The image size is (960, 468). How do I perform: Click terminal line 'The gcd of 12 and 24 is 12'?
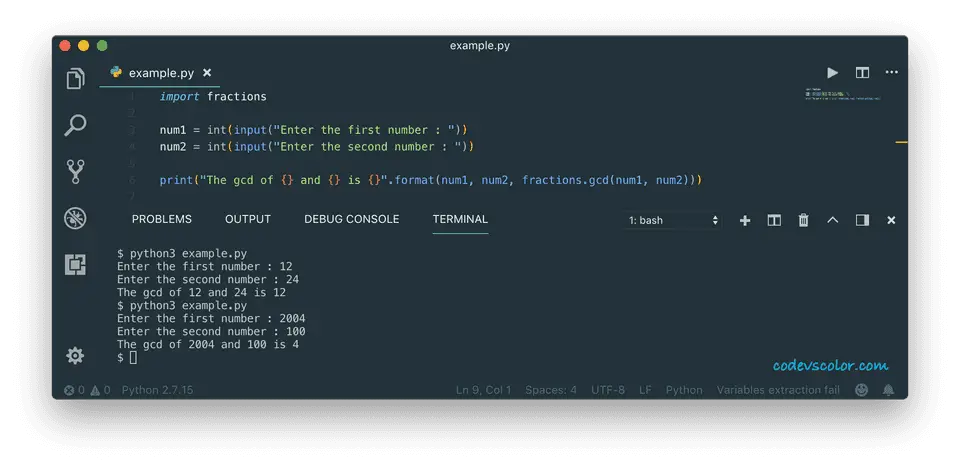(201, 293)
